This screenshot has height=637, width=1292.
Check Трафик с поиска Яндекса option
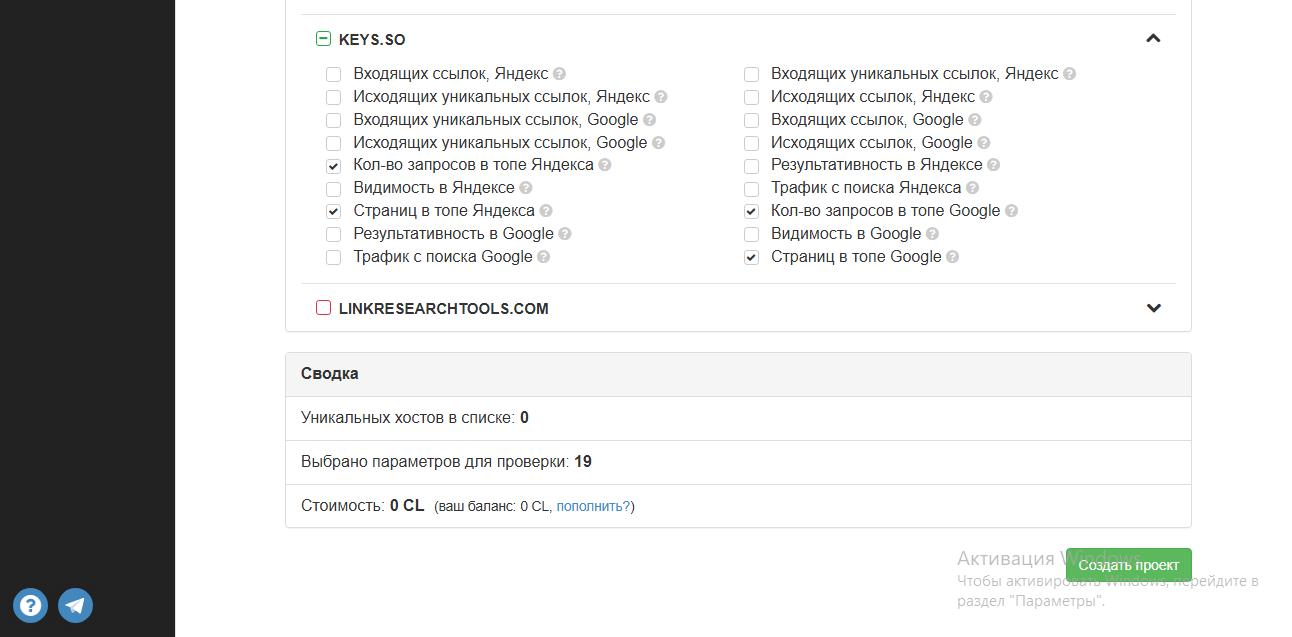coord(751,189)
